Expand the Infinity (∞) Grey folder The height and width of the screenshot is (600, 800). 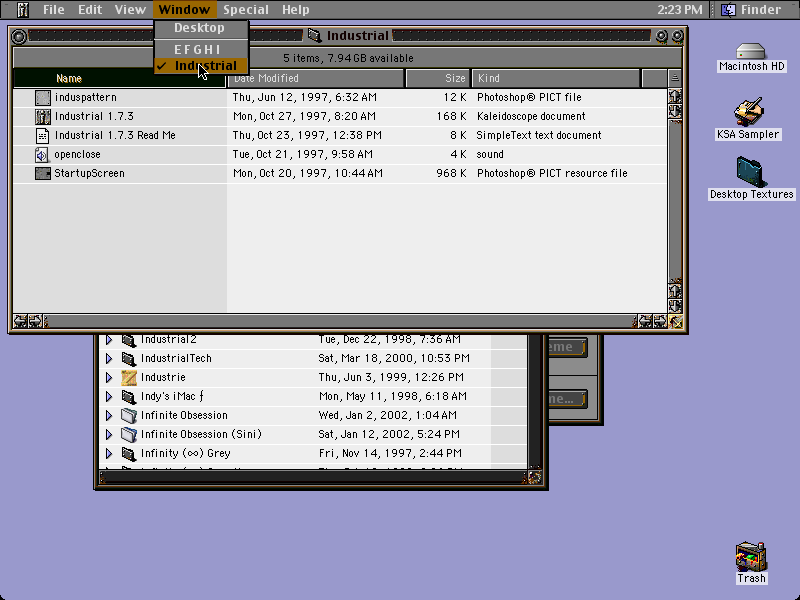(x=109, y=453)
